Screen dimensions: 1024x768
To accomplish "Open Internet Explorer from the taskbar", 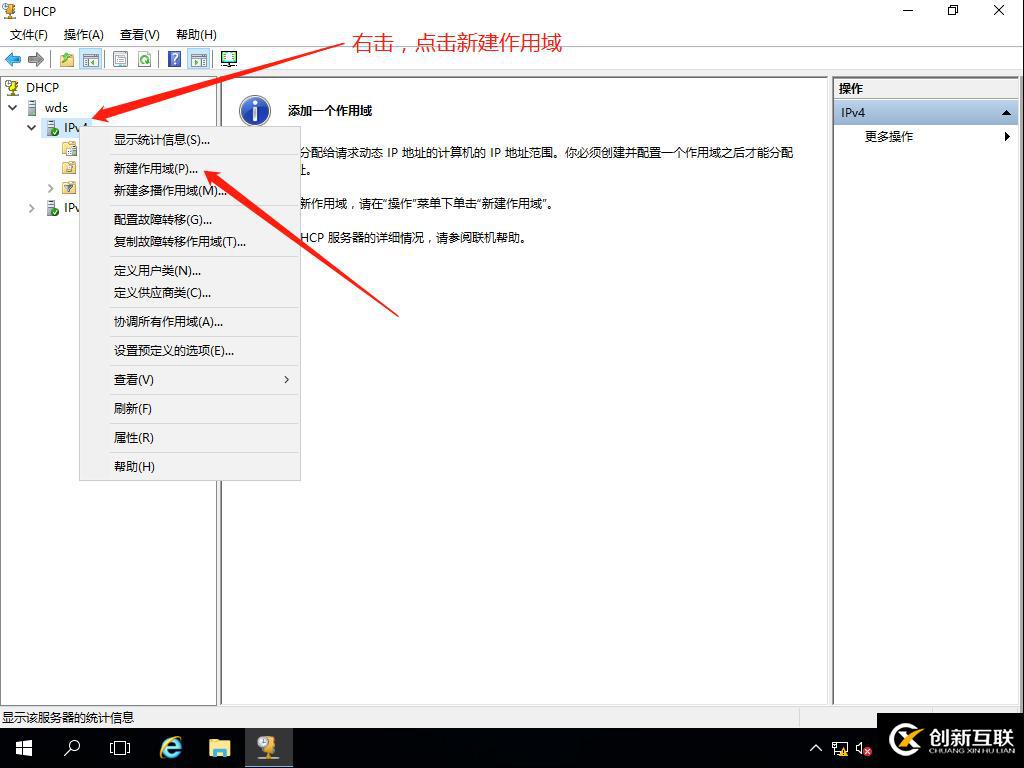I will tap(170, 747).
